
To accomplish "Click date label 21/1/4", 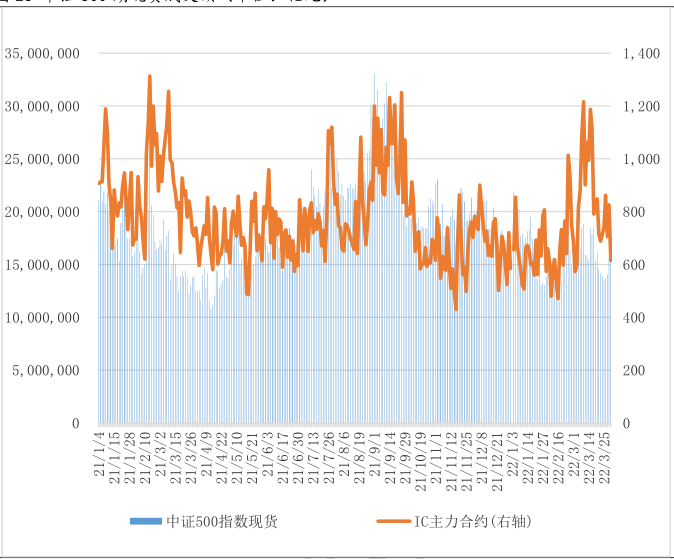I will click(x=99, y=454).
